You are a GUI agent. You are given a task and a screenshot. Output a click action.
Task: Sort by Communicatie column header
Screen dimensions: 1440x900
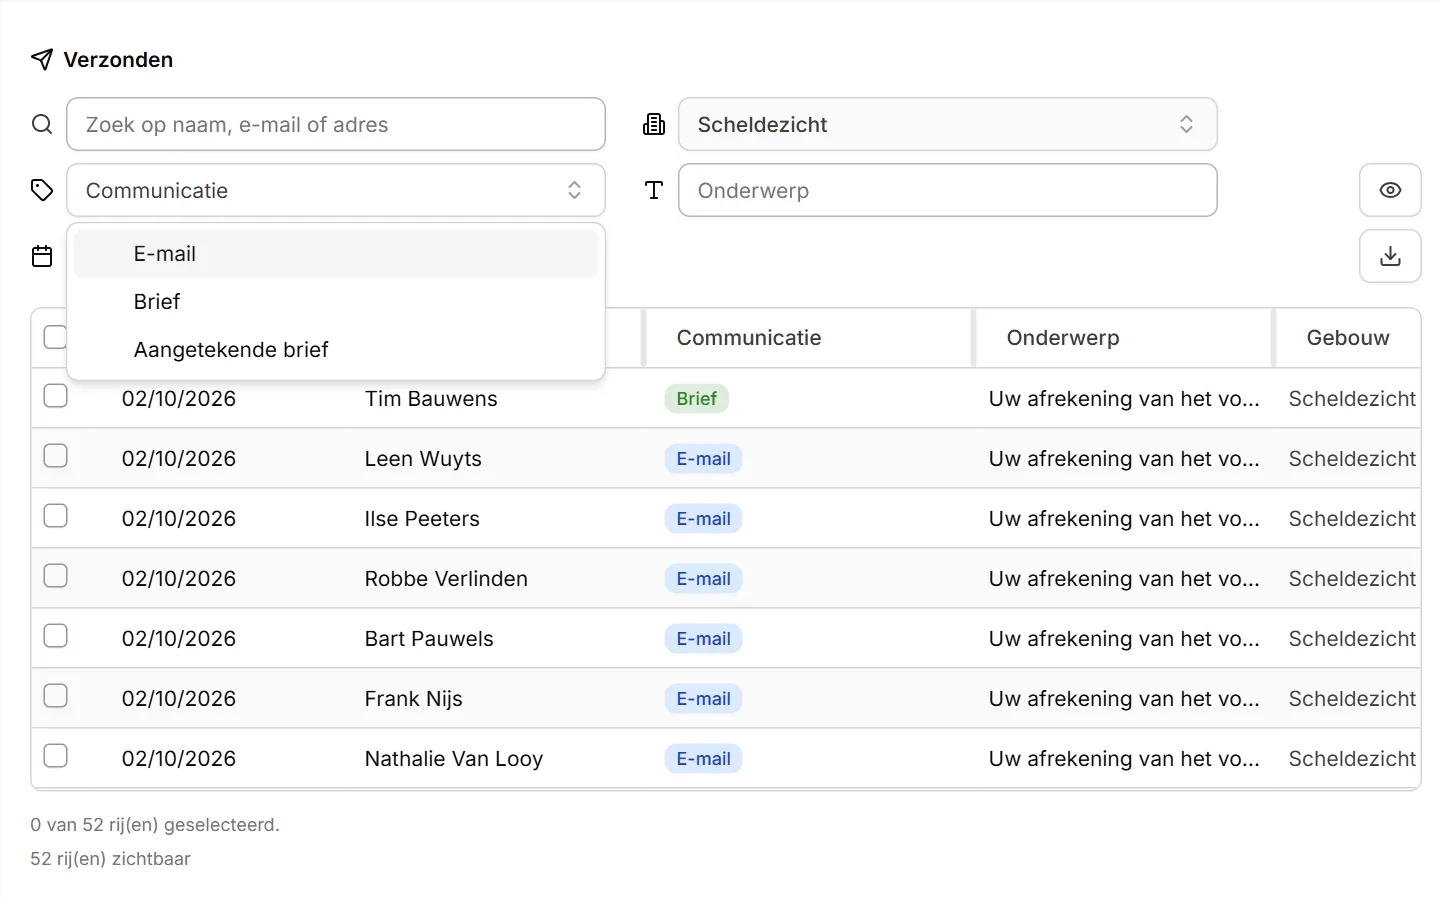pos(749,338)
